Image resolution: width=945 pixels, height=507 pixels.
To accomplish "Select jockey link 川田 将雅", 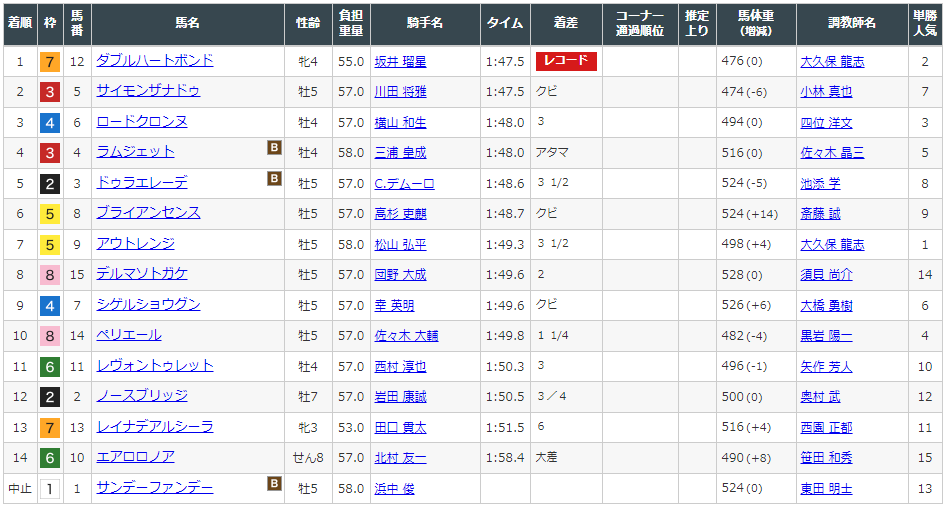I will pos(400,92).
